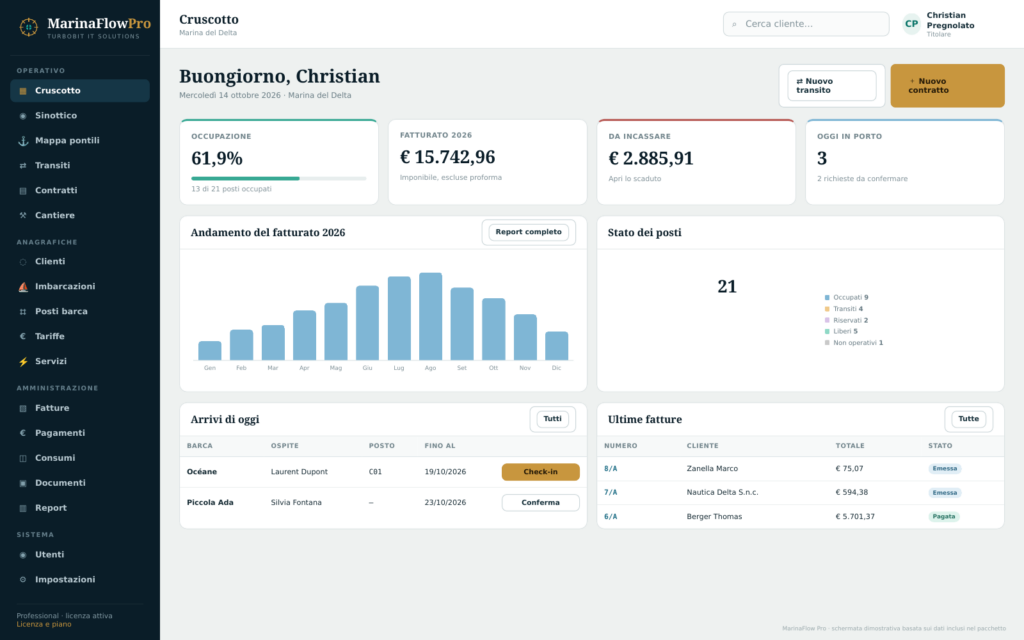
Task: Click the CP user avatar
Action: click(911, 24)
